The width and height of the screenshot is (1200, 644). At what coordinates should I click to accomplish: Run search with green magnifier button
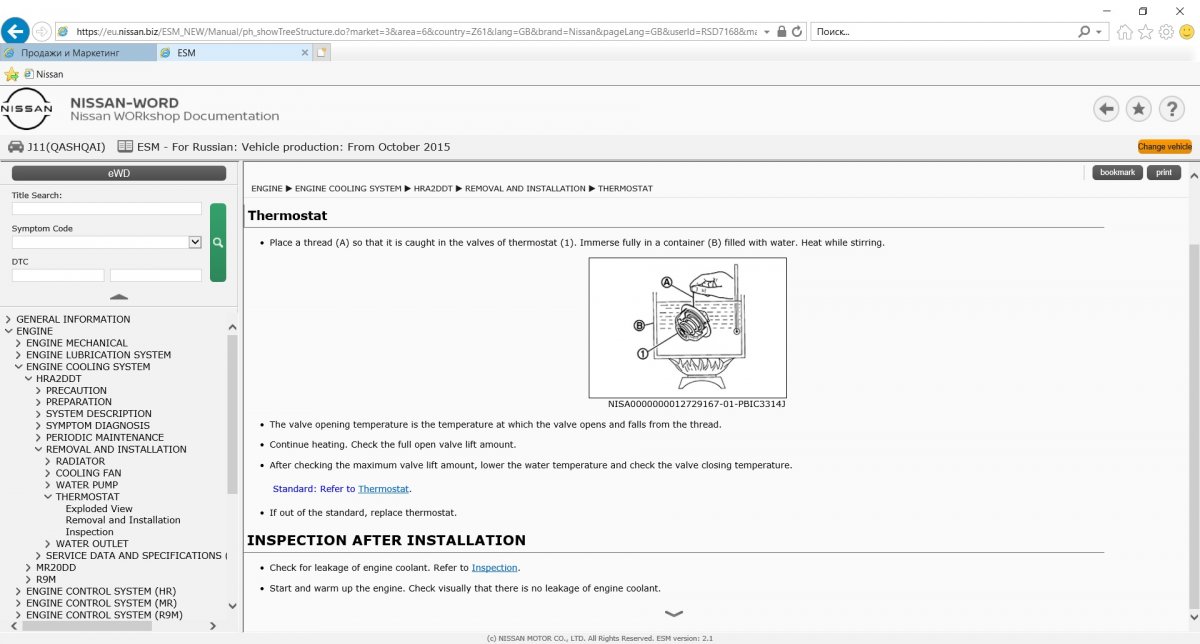click(218, 242)
